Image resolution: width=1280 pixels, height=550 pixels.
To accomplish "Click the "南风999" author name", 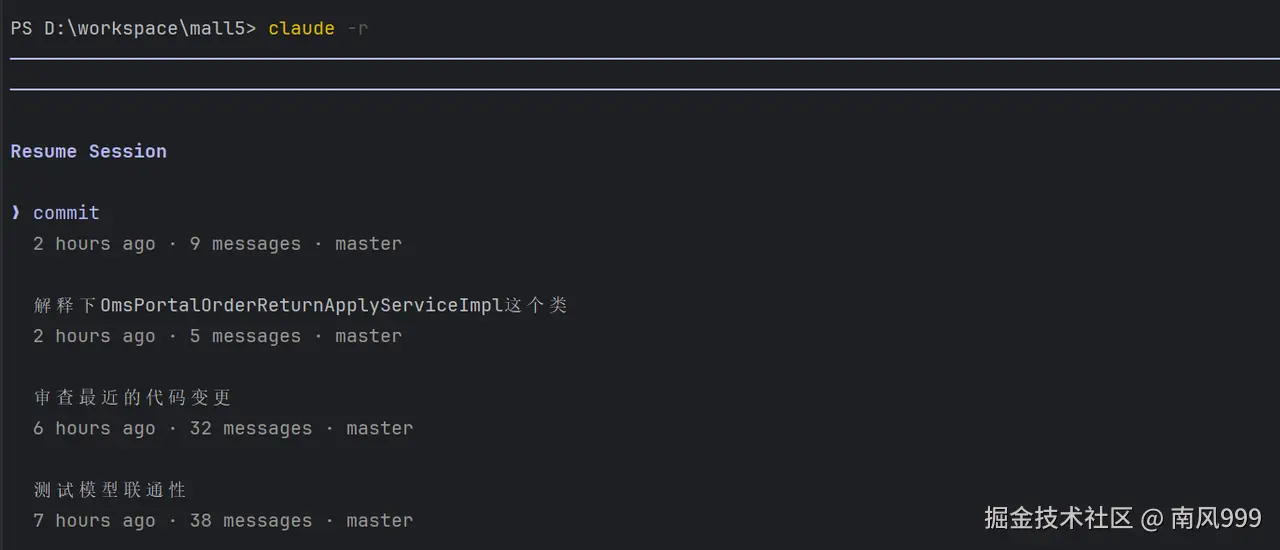I will 1216,518.
